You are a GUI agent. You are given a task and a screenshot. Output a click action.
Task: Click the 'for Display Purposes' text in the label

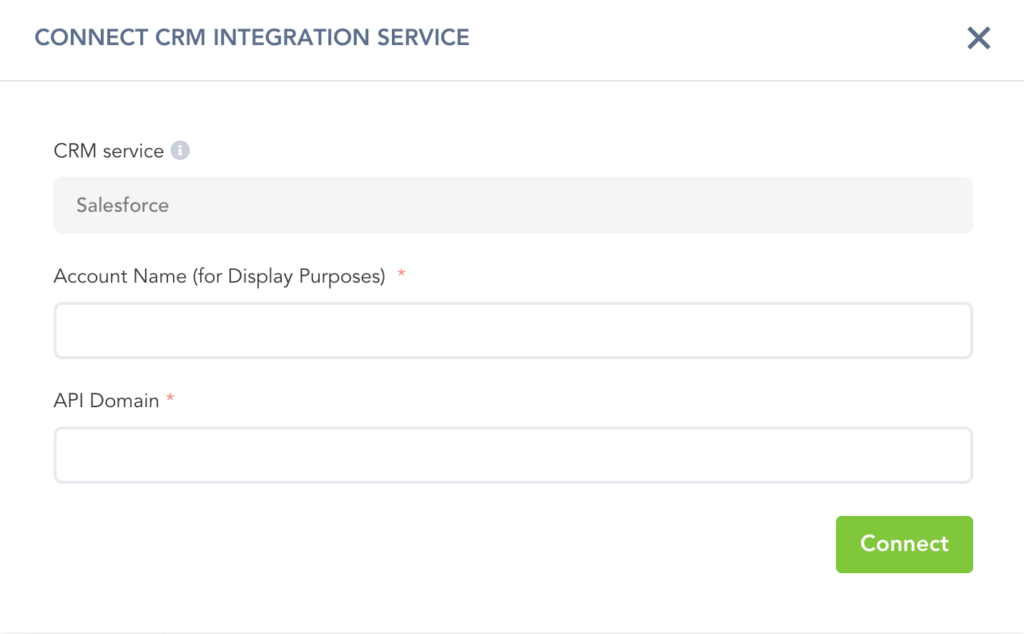tap(297, 276)
